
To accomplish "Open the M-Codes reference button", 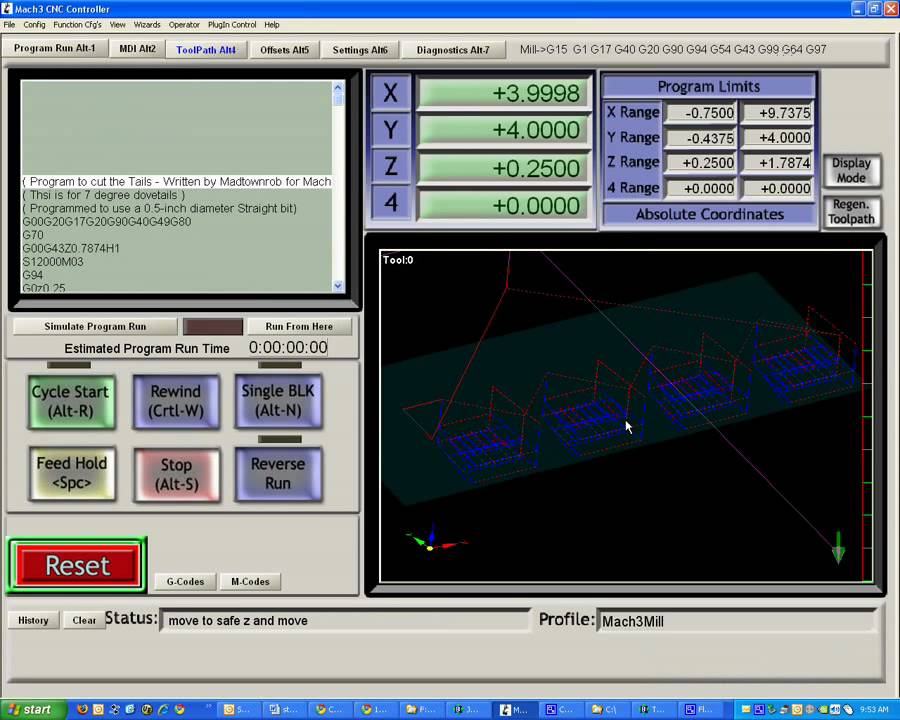I will point(250,582).
